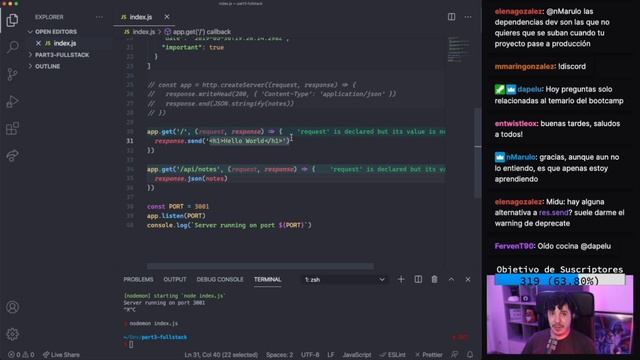Collapse the Open Editors section
Image resolution: width=640 pixels, height=360 pixels.
pyautogui.click(x=56, y=31)
